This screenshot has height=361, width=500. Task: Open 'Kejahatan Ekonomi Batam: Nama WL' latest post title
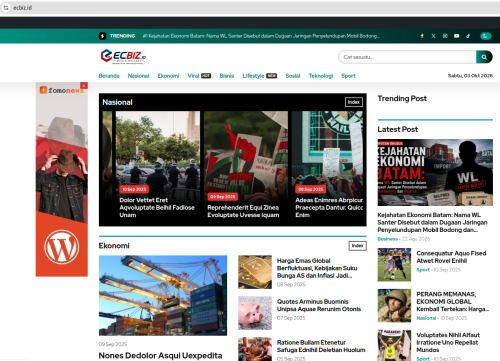click(x=432, y=222)
